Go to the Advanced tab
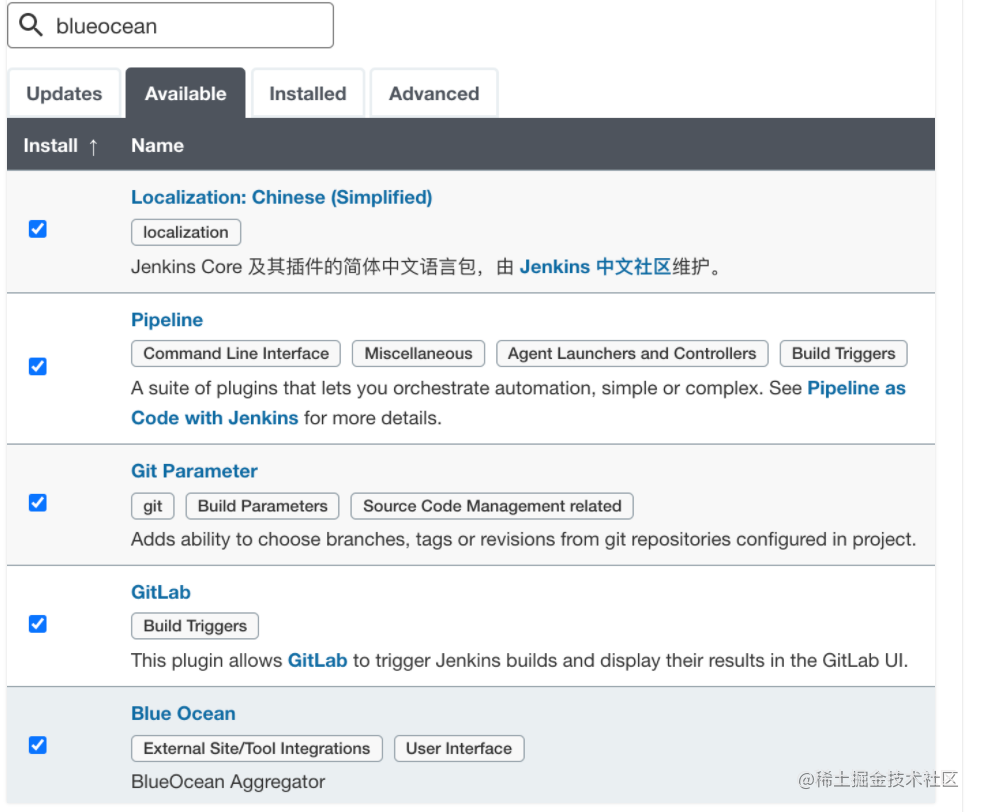981x812 pixels. pos(434,94)
